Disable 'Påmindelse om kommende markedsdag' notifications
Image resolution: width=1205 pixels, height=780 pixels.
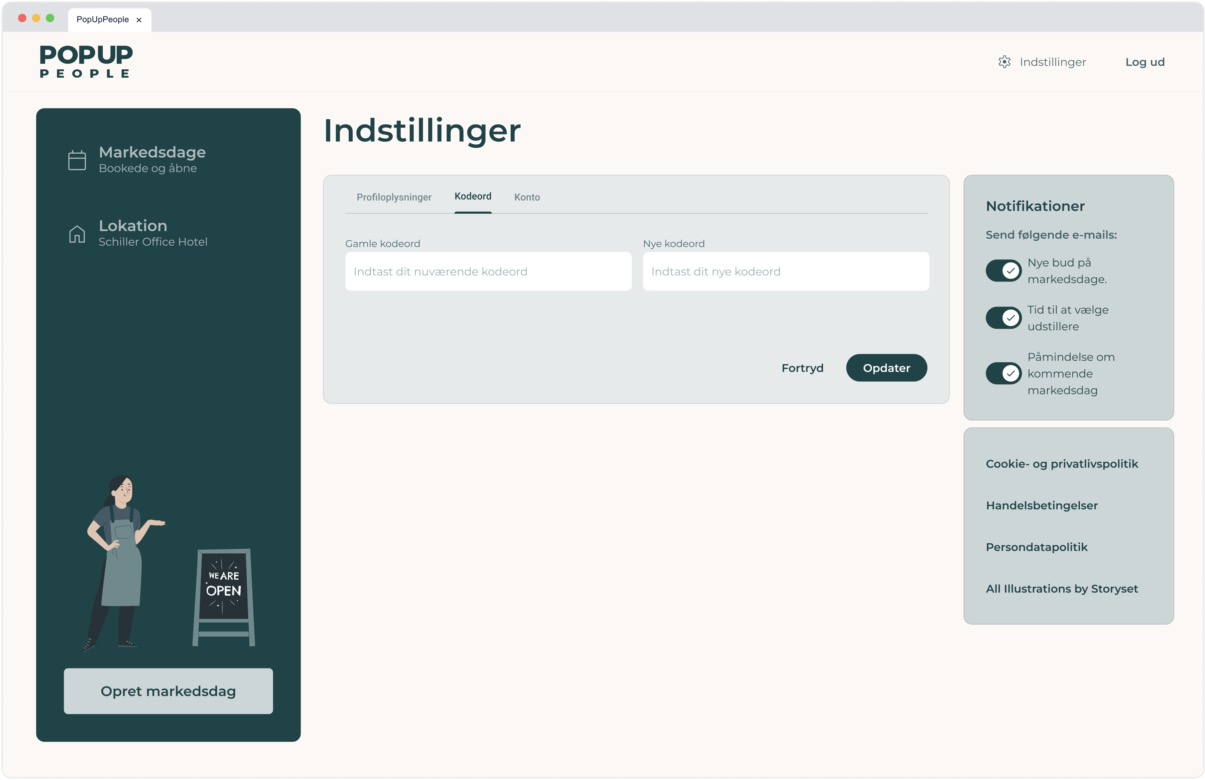(x=1003, y=373)
